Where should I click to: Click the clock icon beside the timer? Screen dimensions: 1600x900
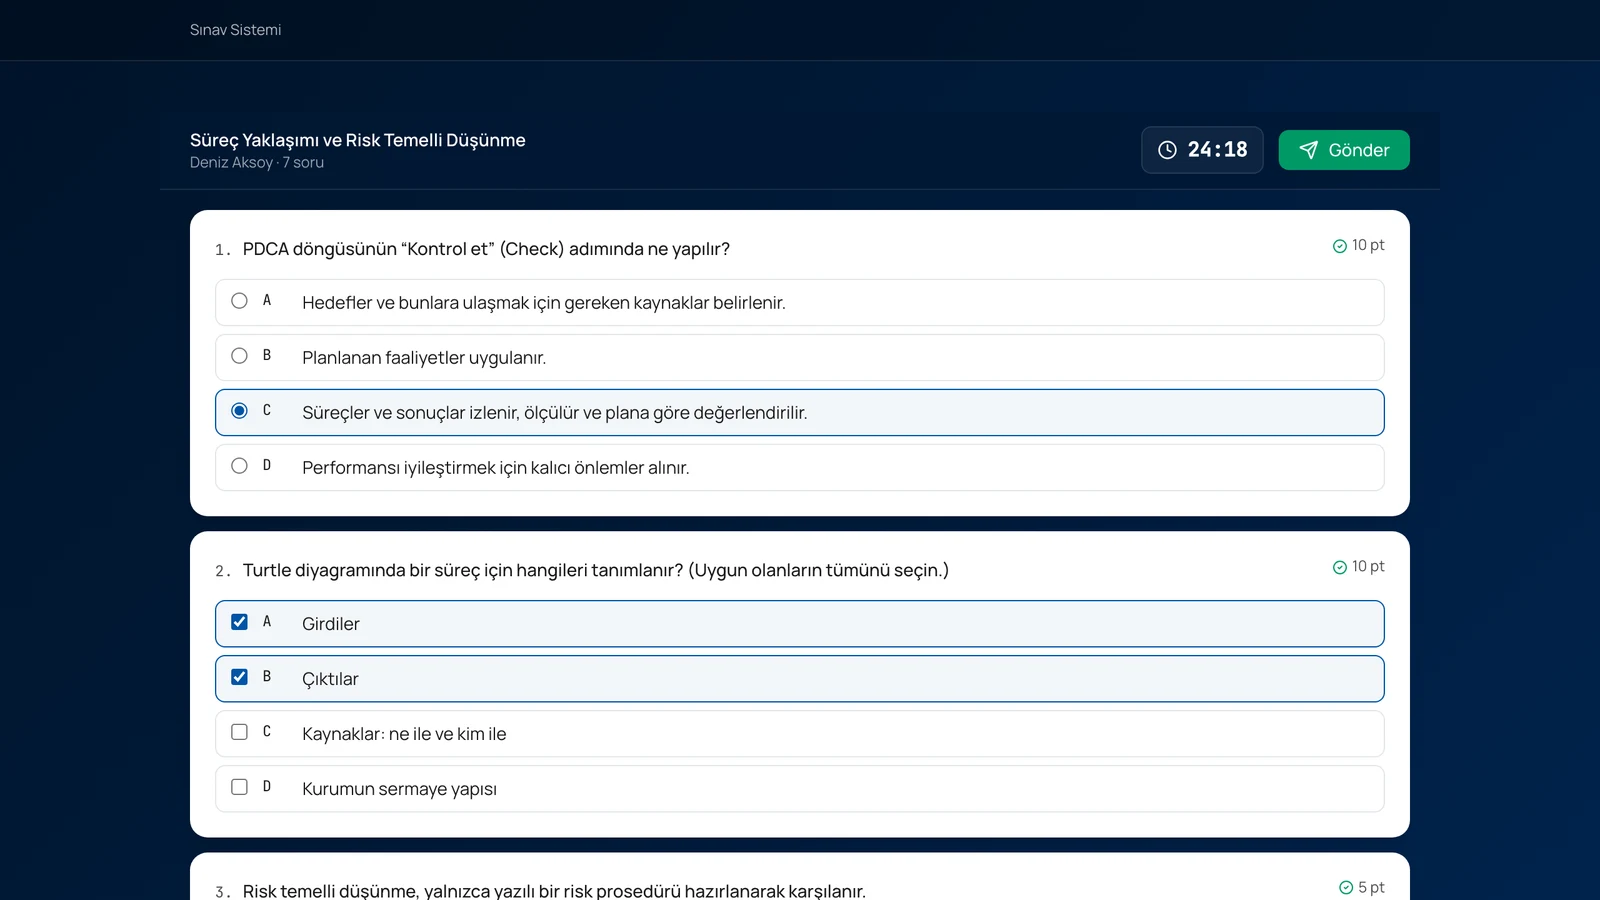tap(1167, 150)
